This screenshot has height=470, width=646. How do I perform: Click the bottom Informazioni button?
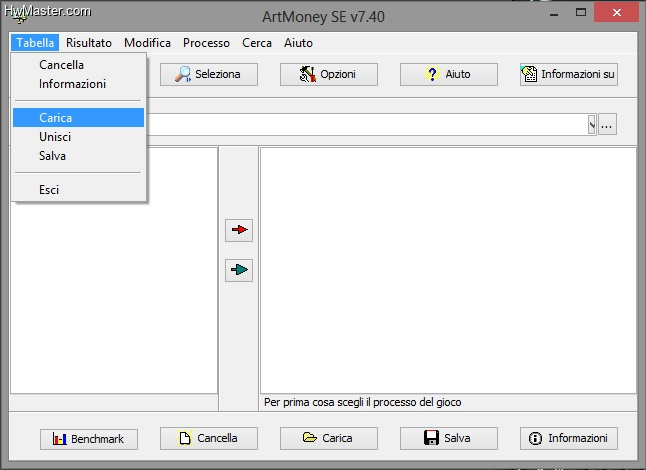click(569, 438)
